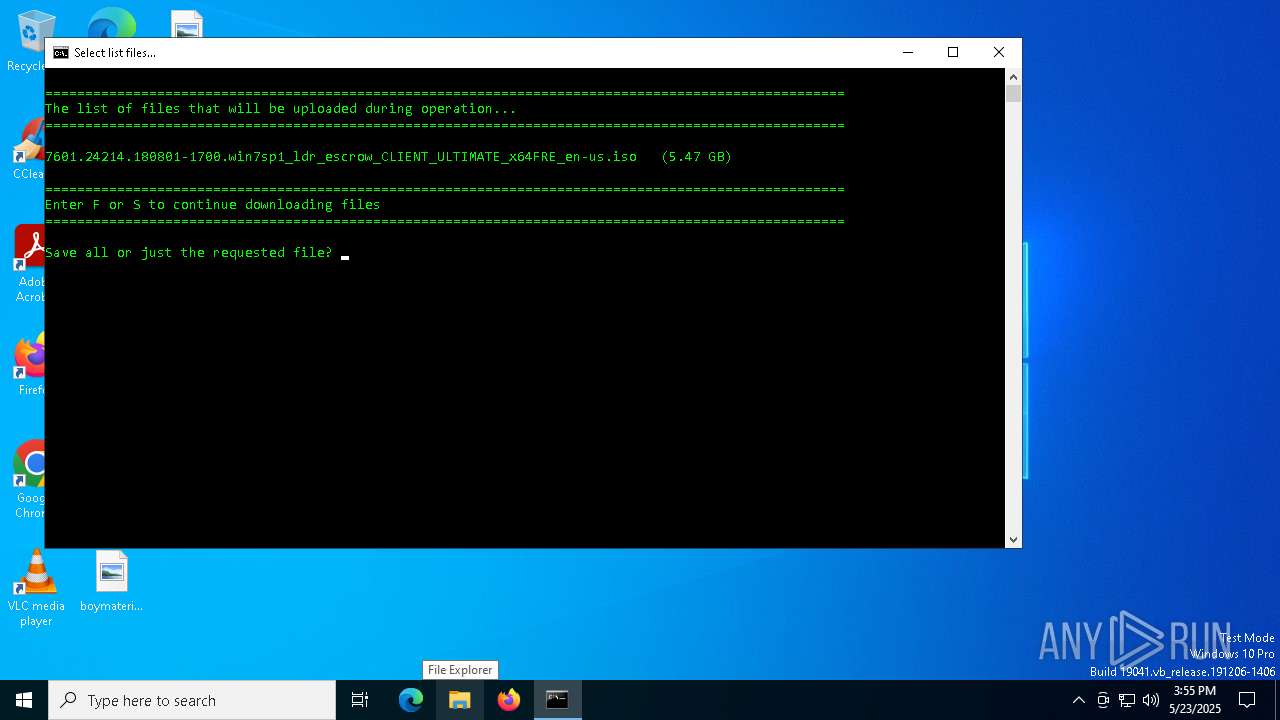Launch Microsoft Edge from taskbar
The image size is (1280, 720).
(411, 700)
